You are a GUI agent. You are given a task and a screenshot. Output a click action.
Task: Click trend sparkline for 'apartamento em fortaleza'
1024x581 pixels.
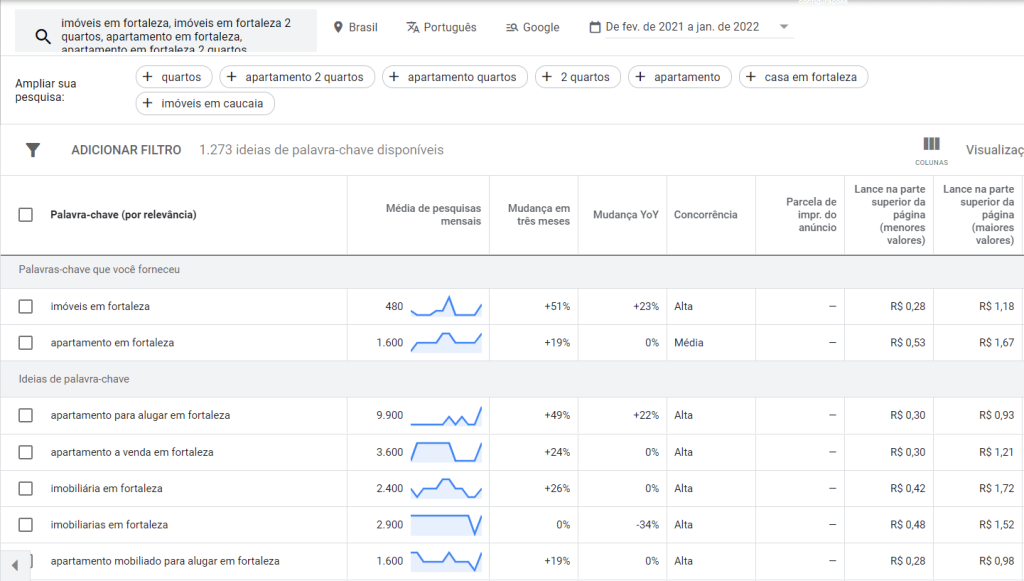tap(446, 343)
